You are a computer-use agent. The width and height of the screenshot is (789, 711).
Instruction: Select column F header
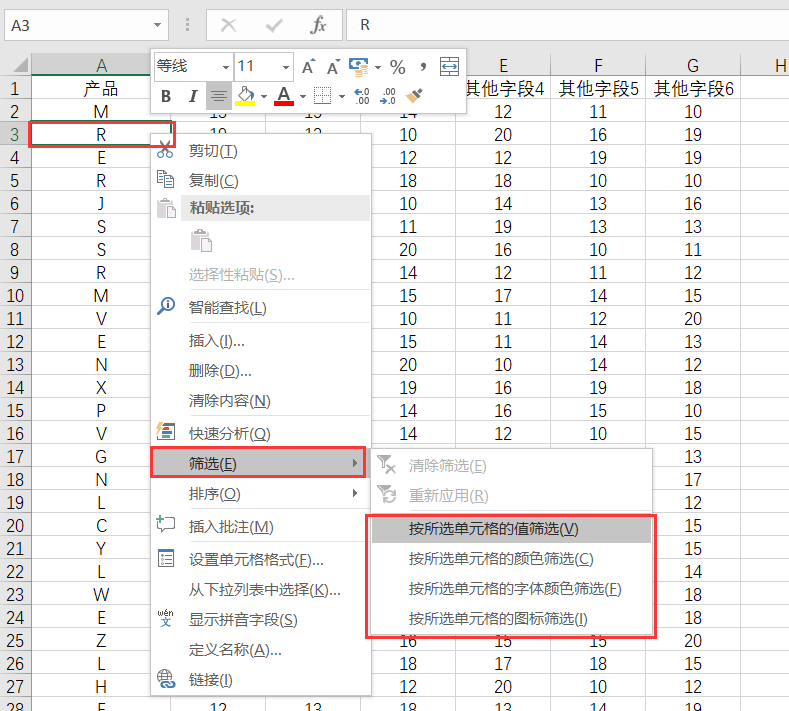598,65
